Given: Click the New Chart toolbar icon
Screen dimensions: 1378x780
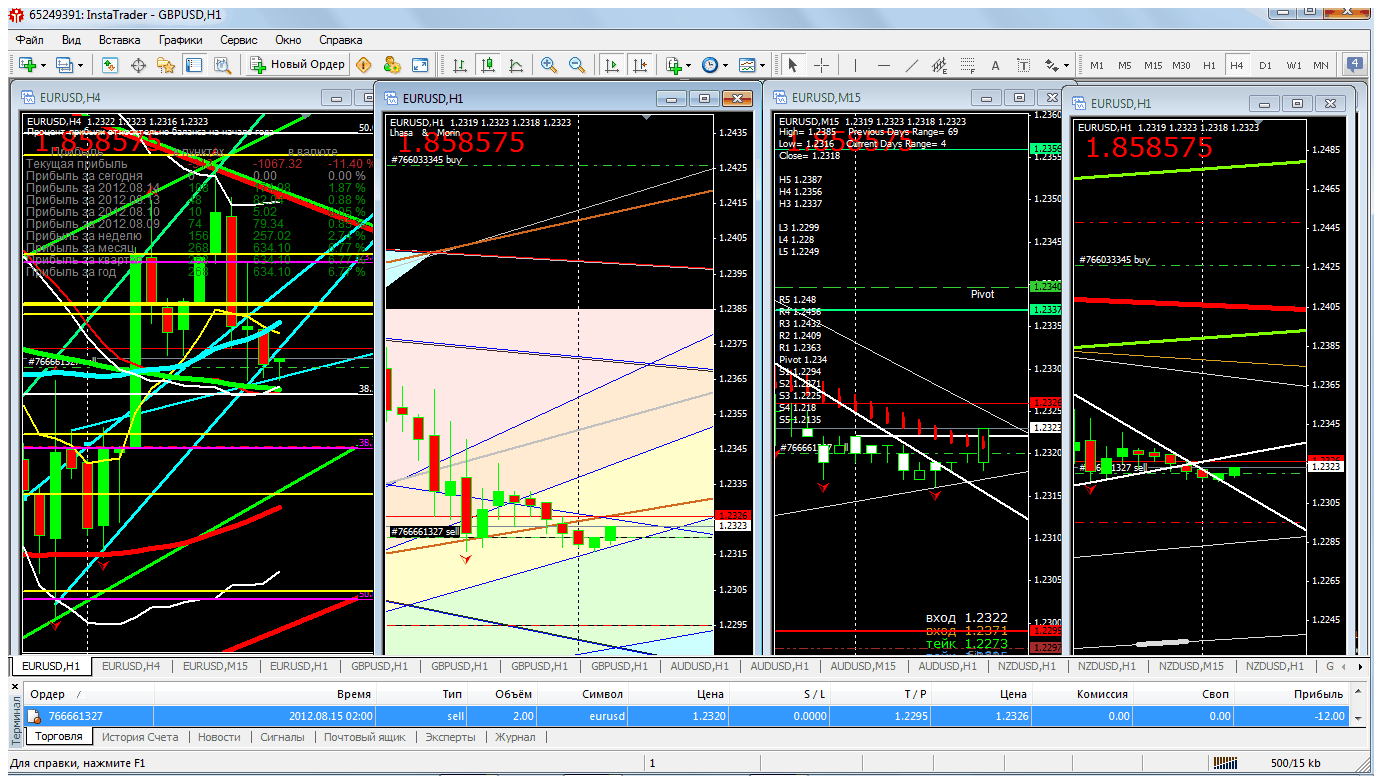Looking at the screenshot, I should click(x=27, y=65).
